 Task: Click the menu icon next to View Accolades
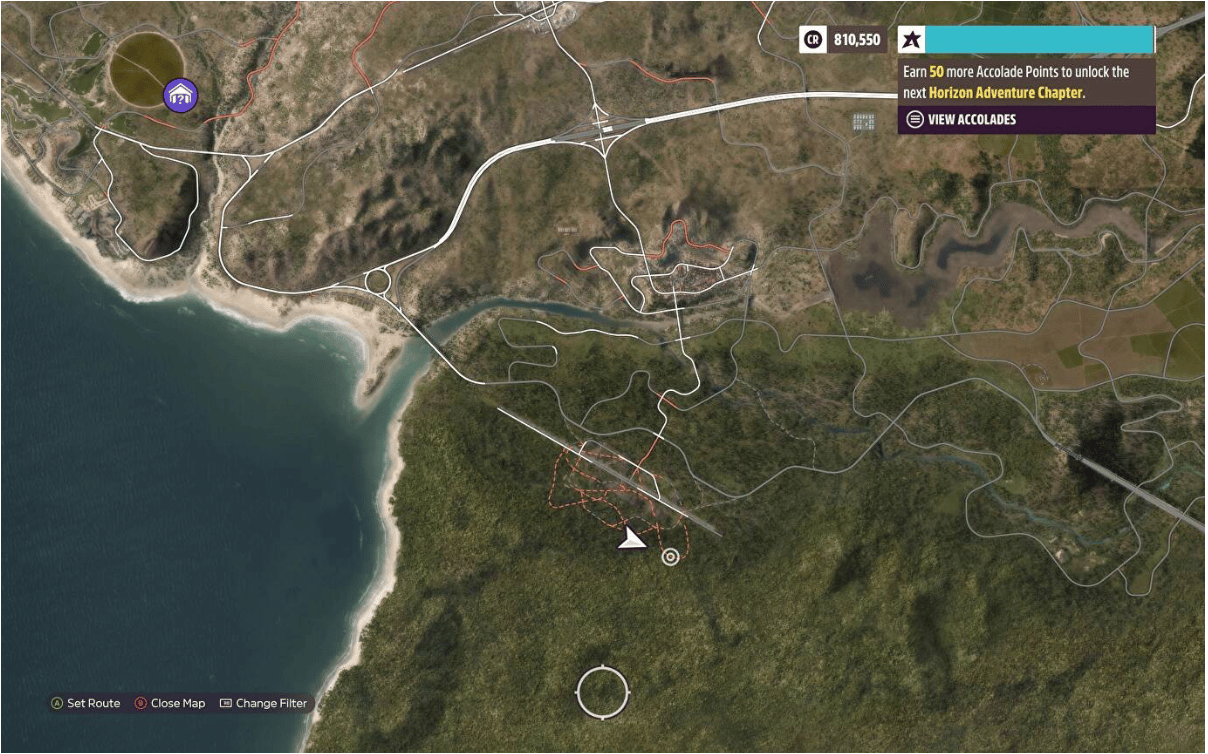coord(914,119)
